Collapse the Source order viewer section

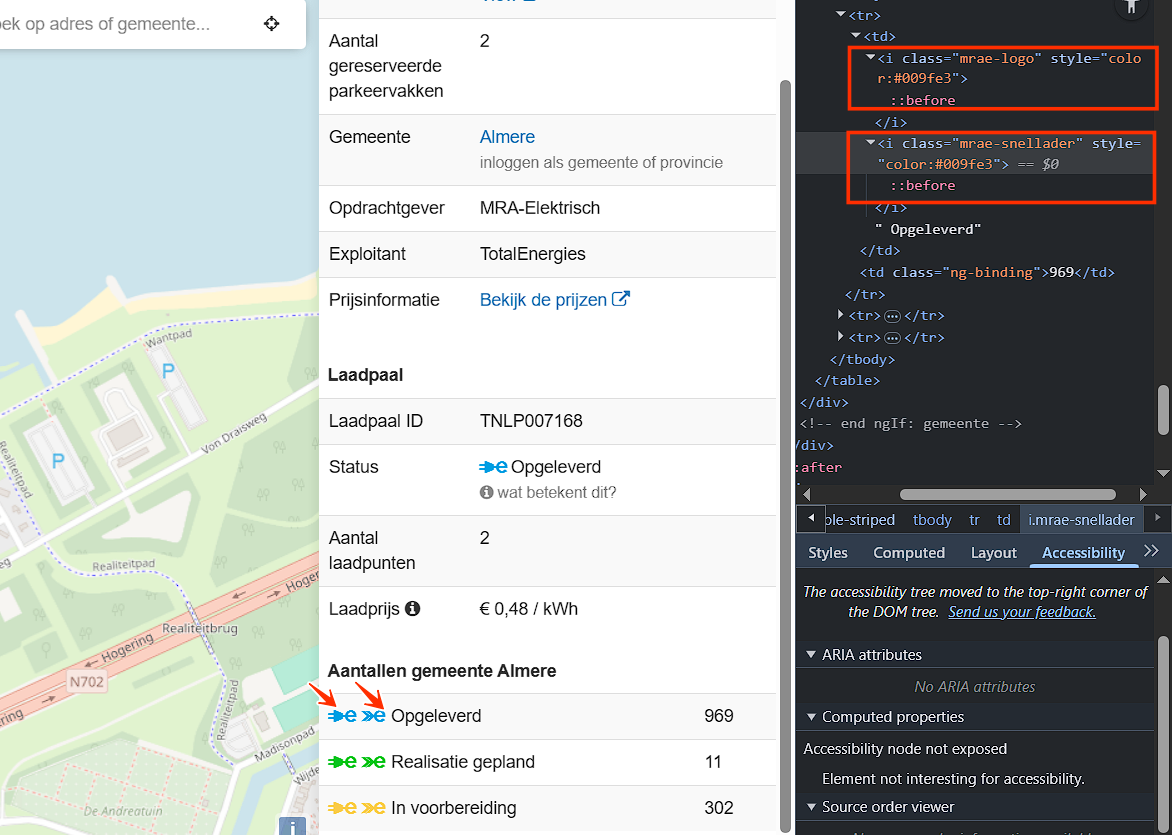tap(811, 807)
